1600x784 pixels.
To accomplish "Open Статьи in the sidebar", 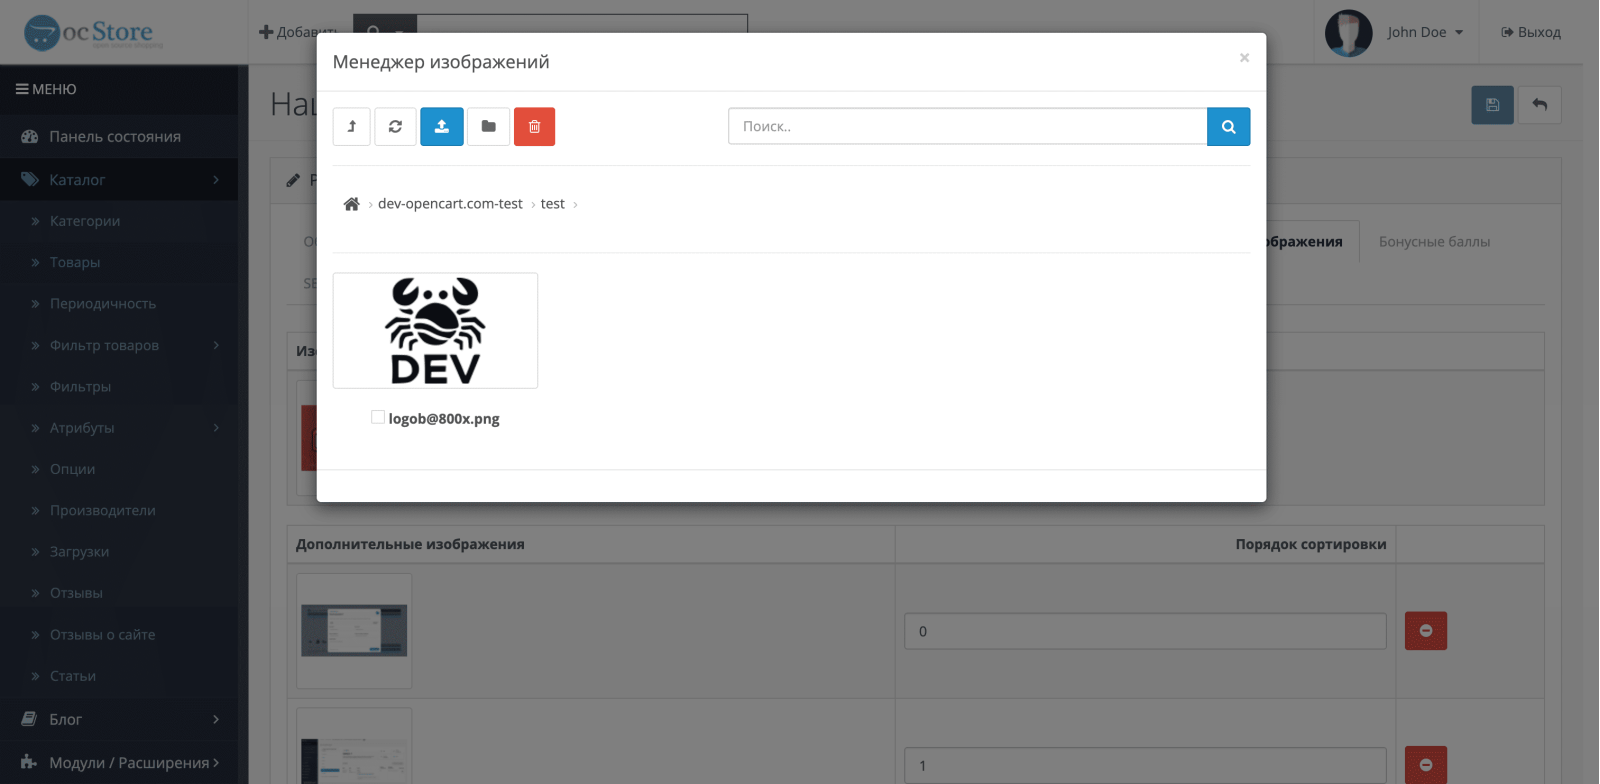I will (73, 676).
